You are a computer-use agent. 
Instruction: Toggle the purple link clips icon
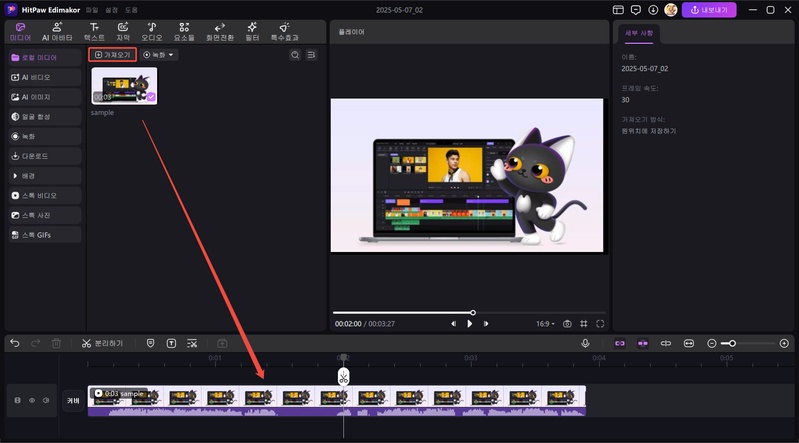tap(620, 343)
